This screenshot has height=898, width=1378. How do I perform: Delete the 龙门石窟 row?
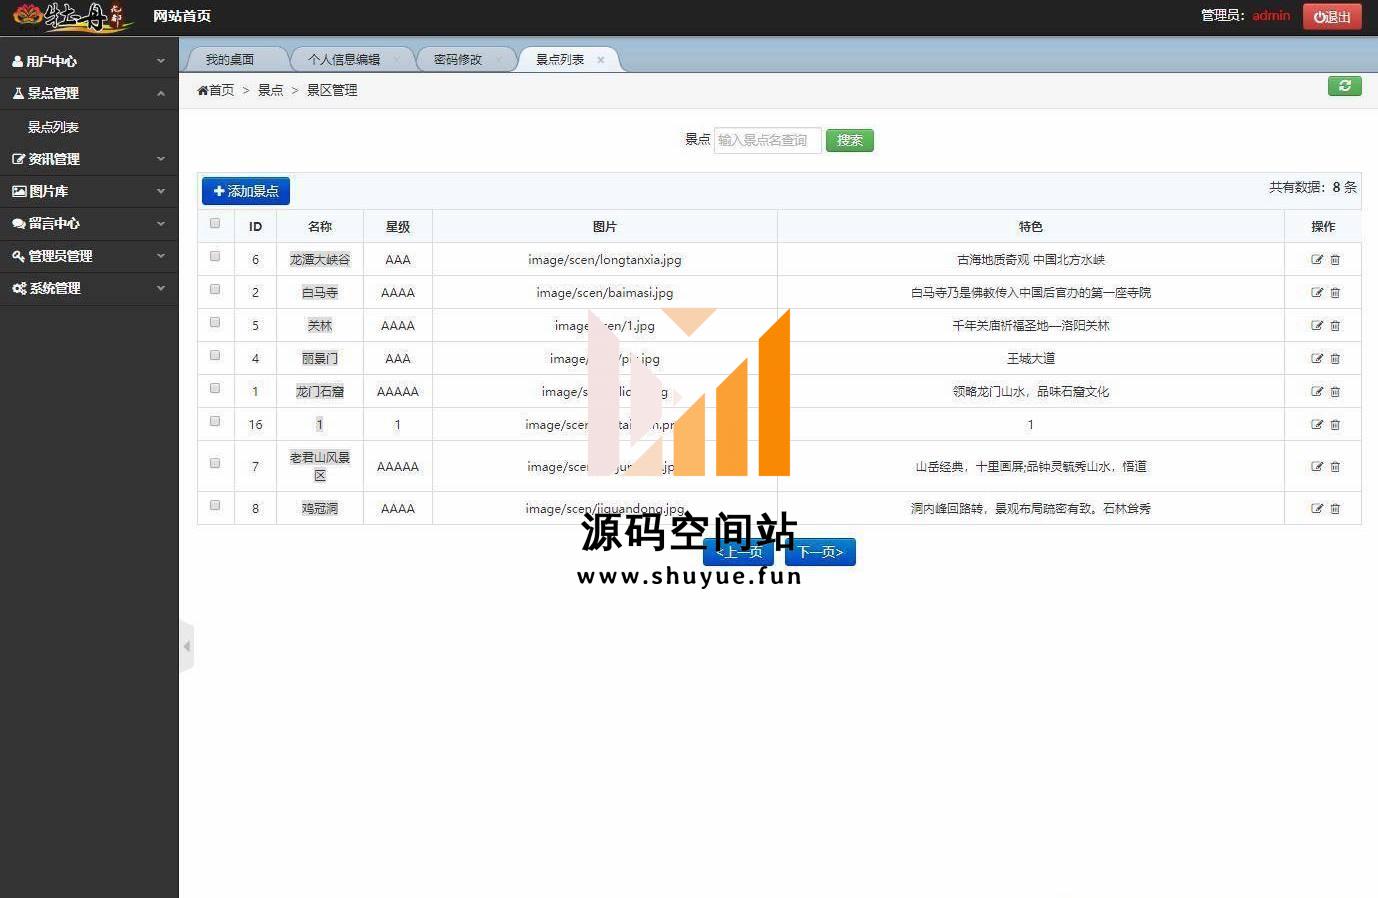[x=1335, y=391]
